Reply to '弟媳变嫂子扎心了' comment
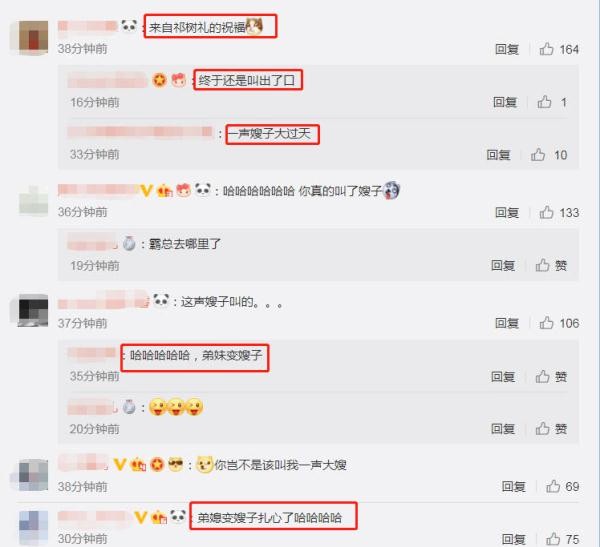This screenshot has width=600, height=547. click(x=514, y=539)
